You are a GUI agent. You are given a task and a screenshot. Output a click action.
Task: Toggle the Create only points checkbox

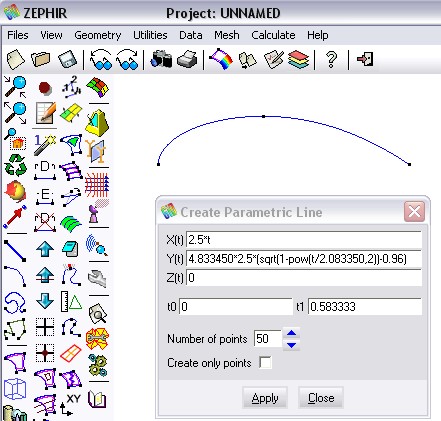coord(265,362)
